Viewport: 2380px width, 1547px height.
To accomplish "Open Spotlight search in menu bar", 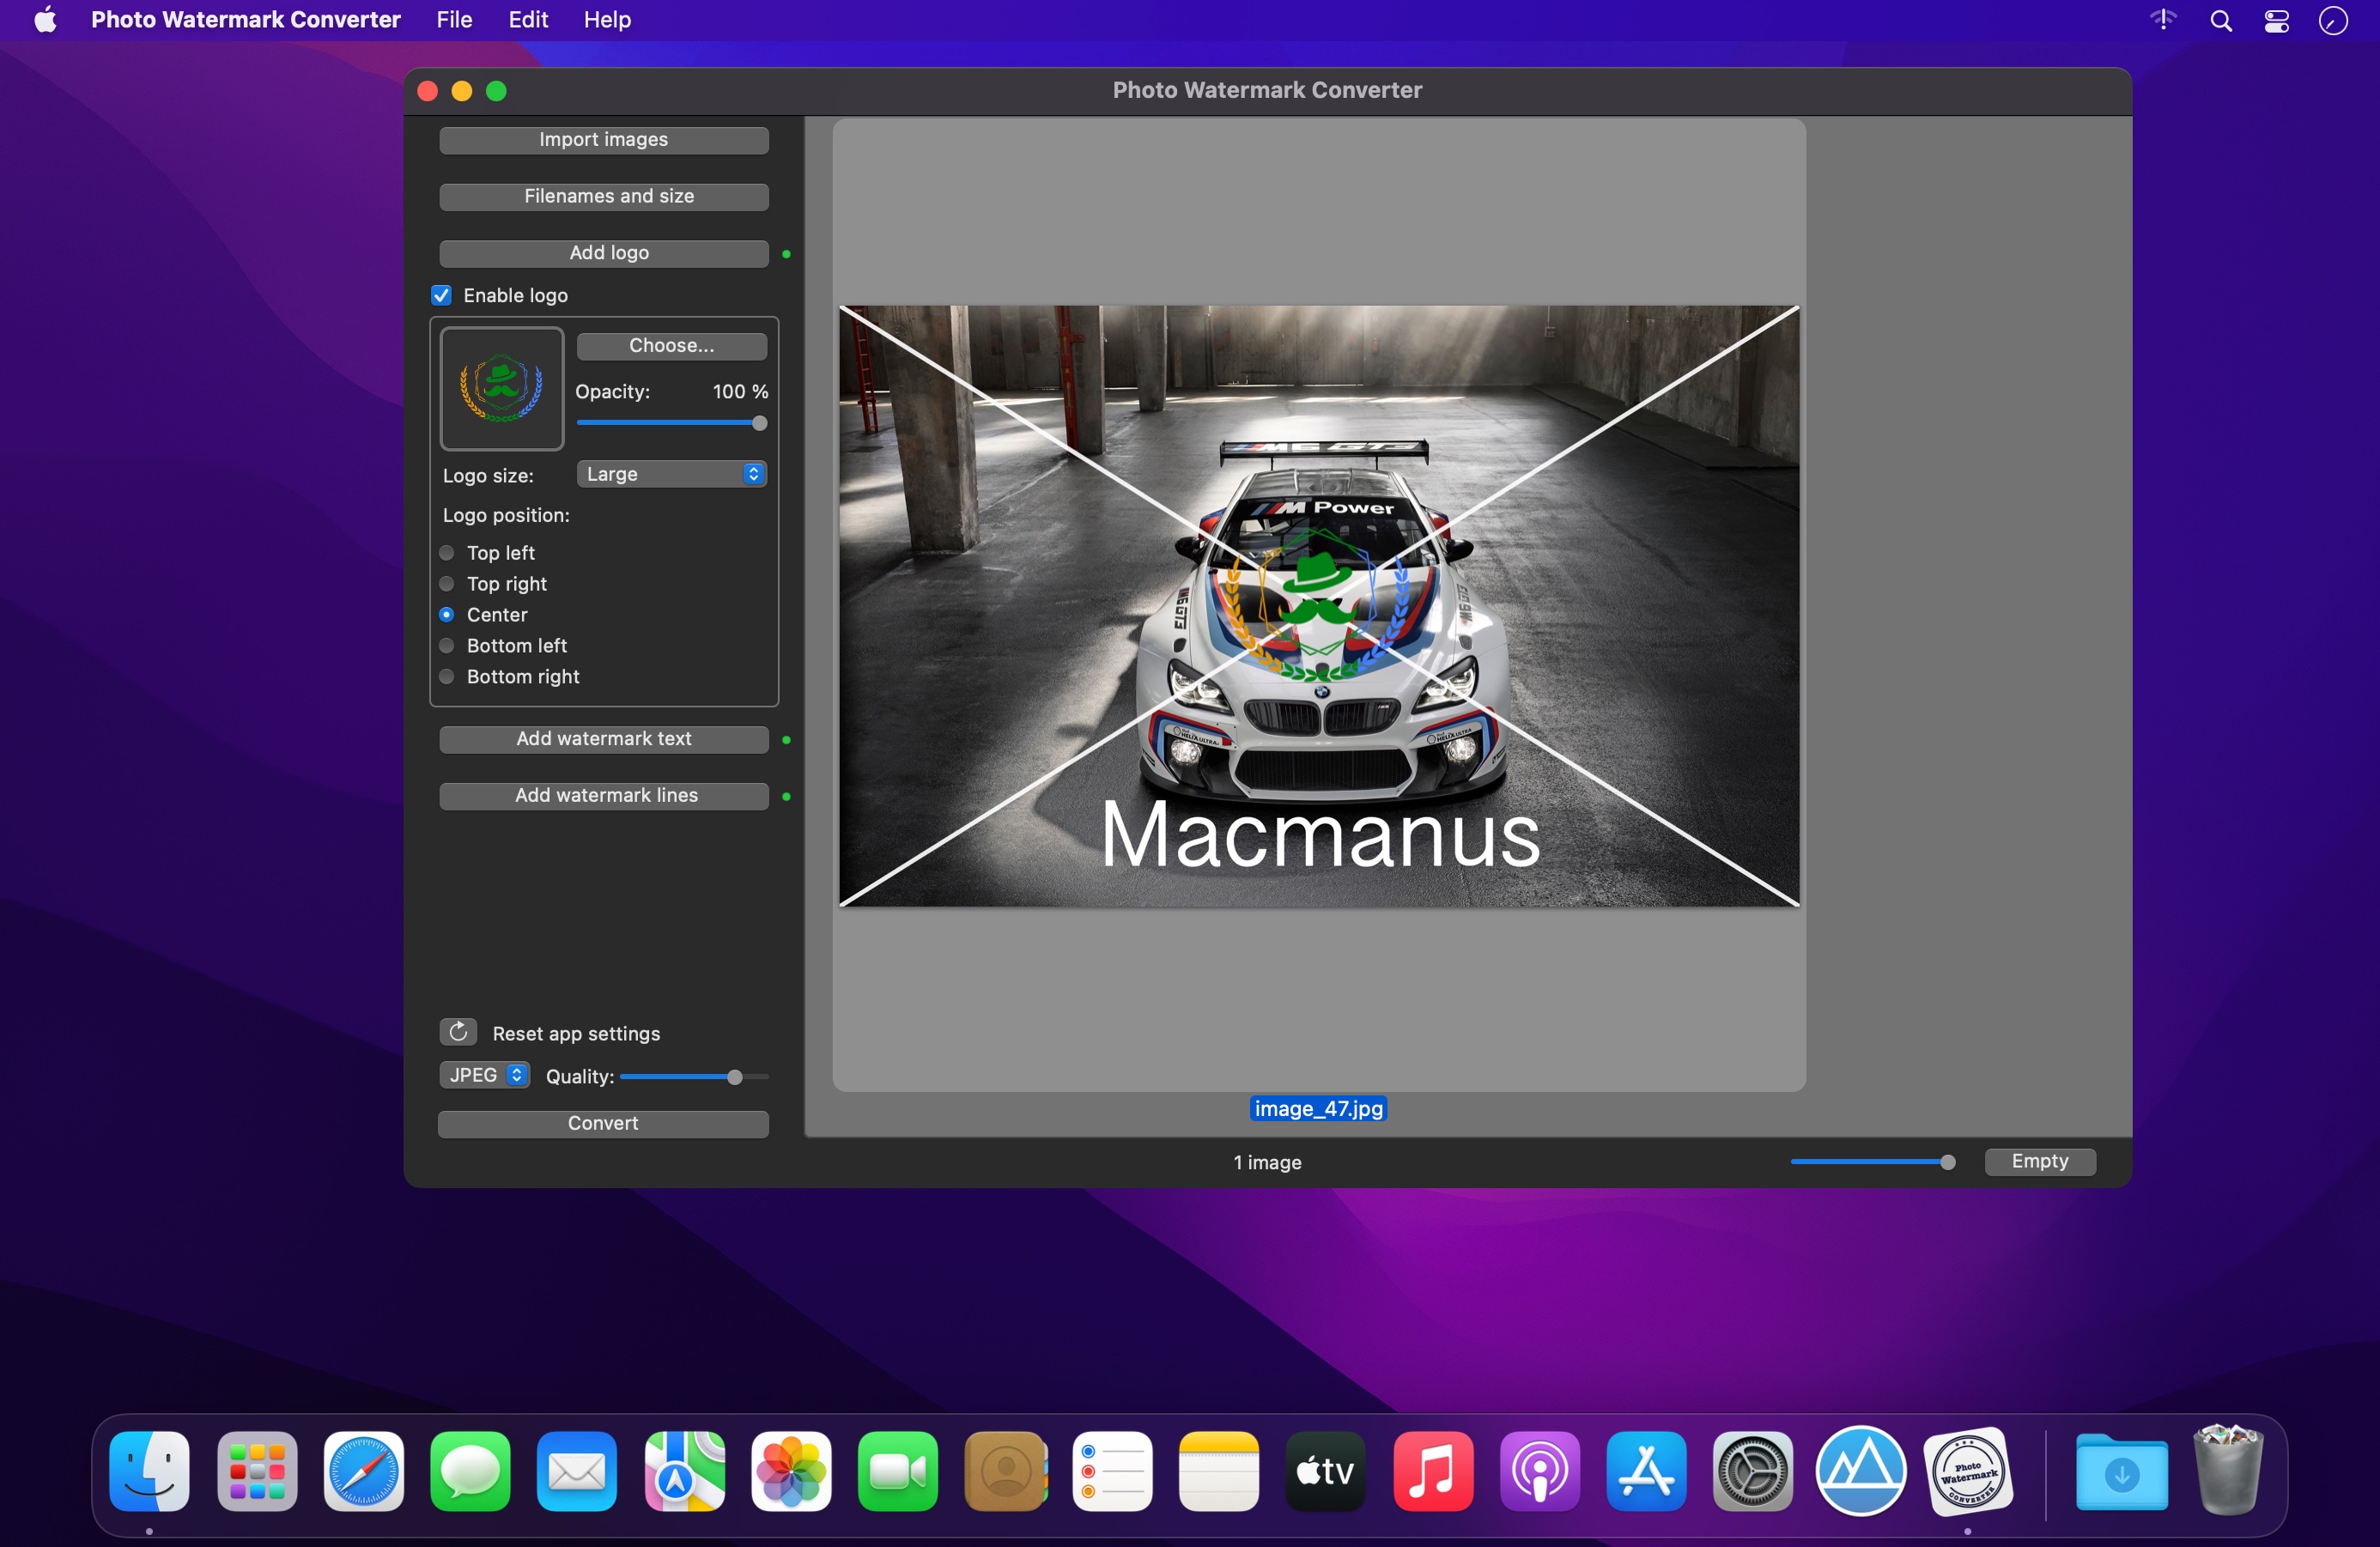I will (x=2220, y=21).
